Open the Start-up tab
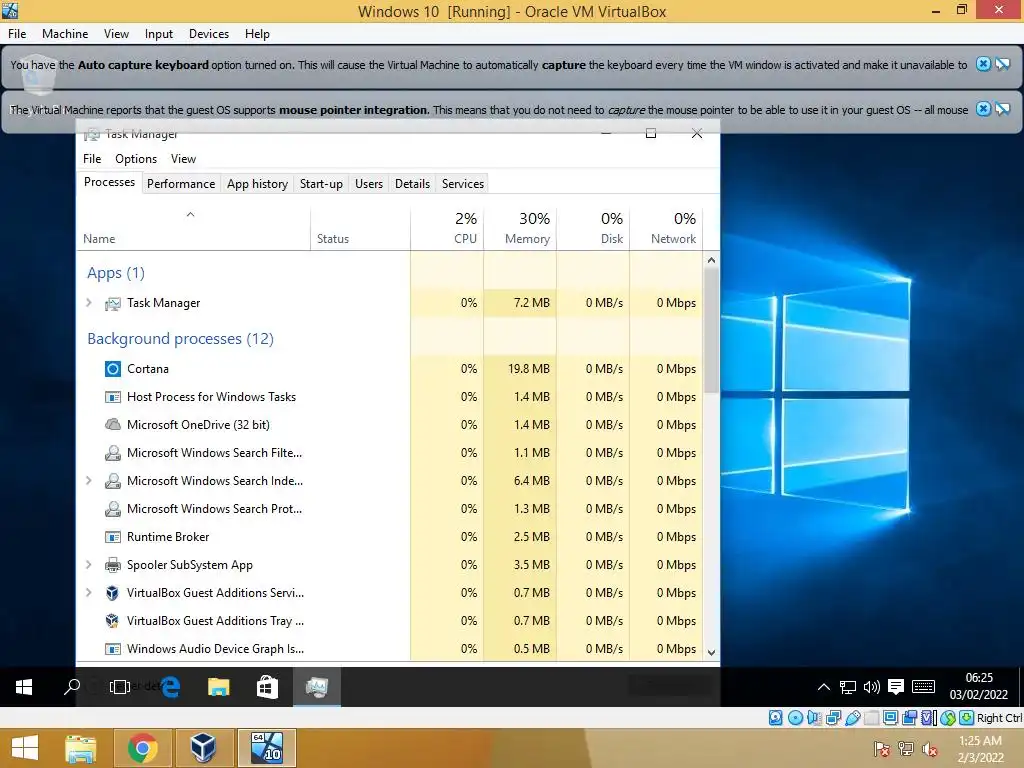This screenshot has height=768, width=1024. [321, 184]
